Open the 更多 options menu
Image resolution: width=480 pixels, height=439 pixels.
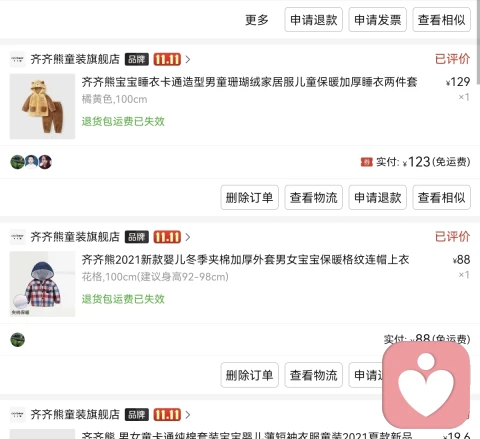[x=257, y=20]
